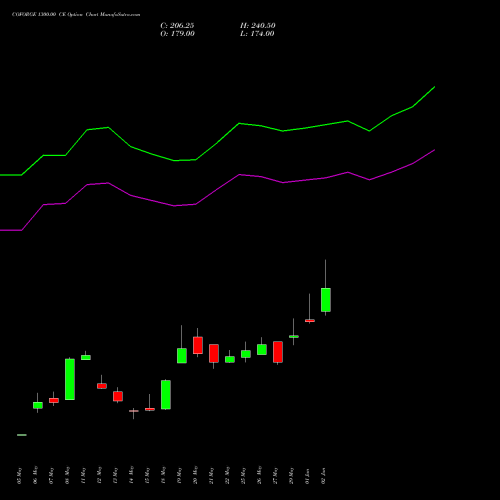Click the 01 Jun date label
The image size is (500, 500).
[307, 475]
